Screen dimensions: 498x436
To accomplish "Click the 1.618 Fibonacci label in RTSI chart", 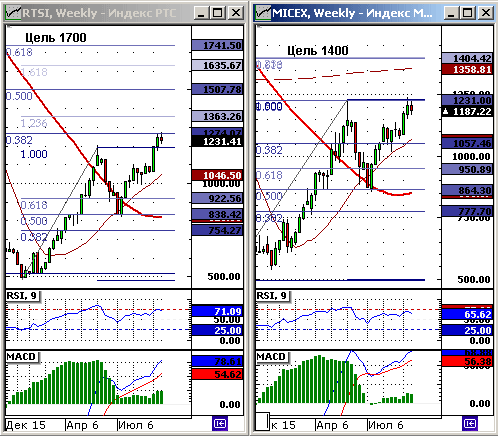I will coord(34,72).
